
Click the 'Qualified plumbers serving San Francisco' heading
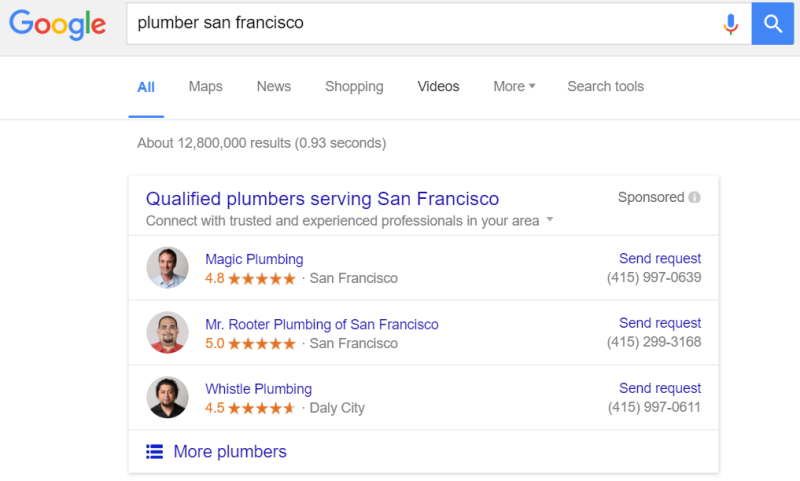tap(322, 198)
